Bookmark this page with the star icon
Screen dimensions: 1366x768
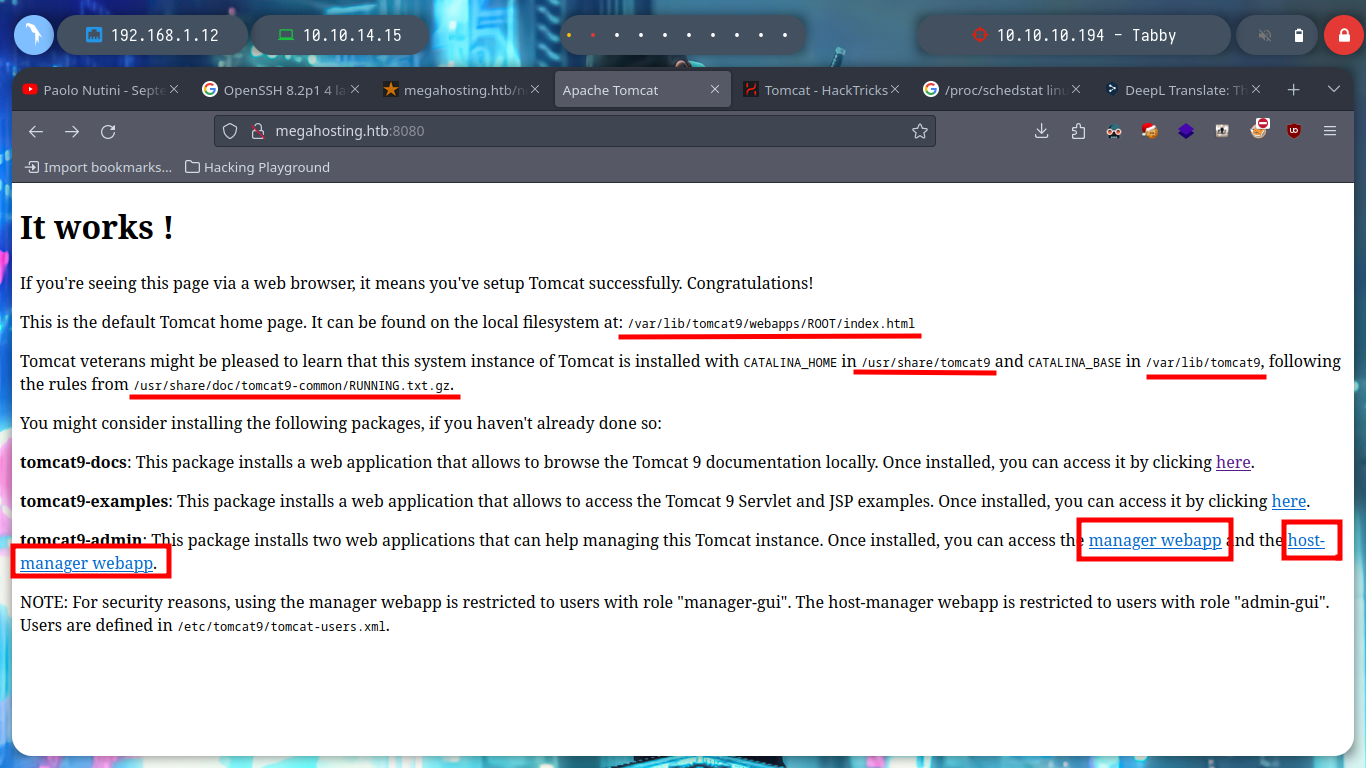tap(919, 131)
